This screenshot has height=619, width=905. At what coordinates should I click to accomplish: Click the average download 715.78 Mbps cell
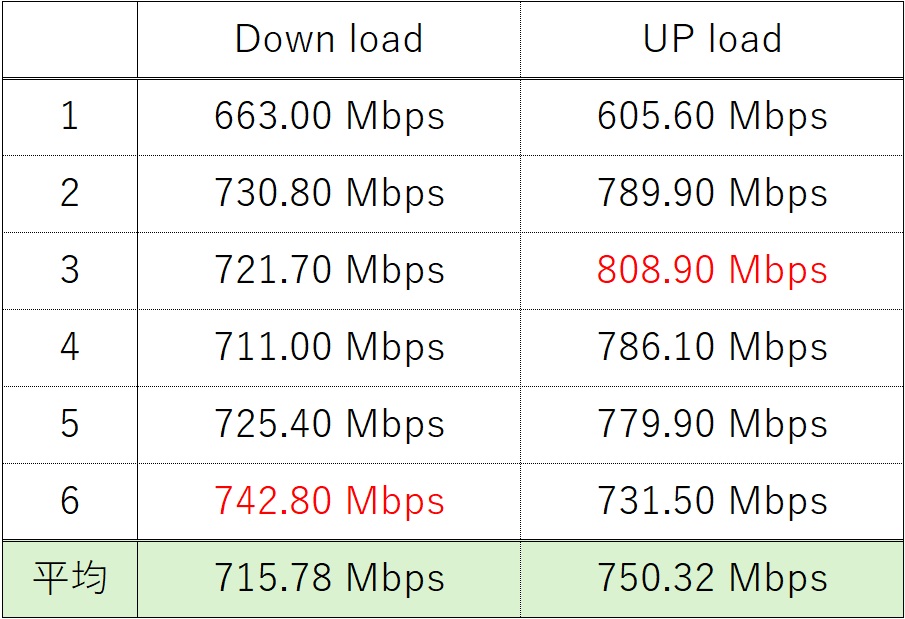coord(329,578)
